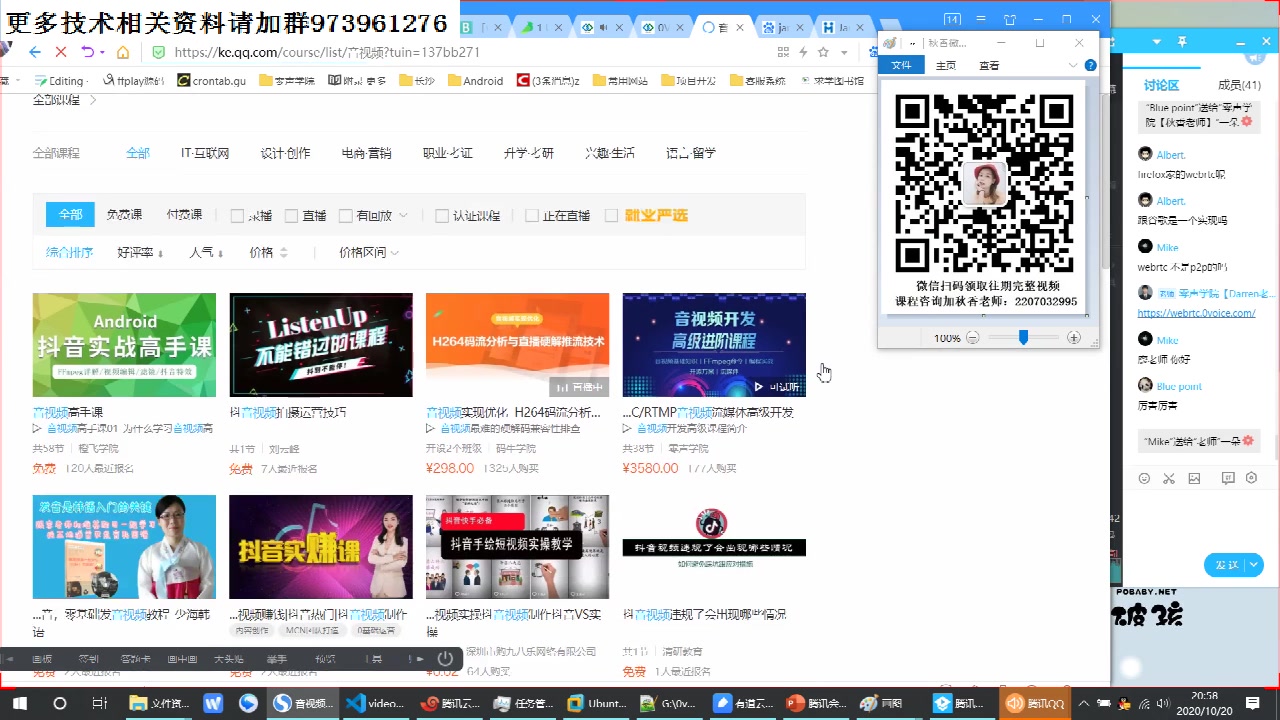Open the Paint 文件 menu
The width and height of the screenshot is (1280, 720).
pos(901,65)
